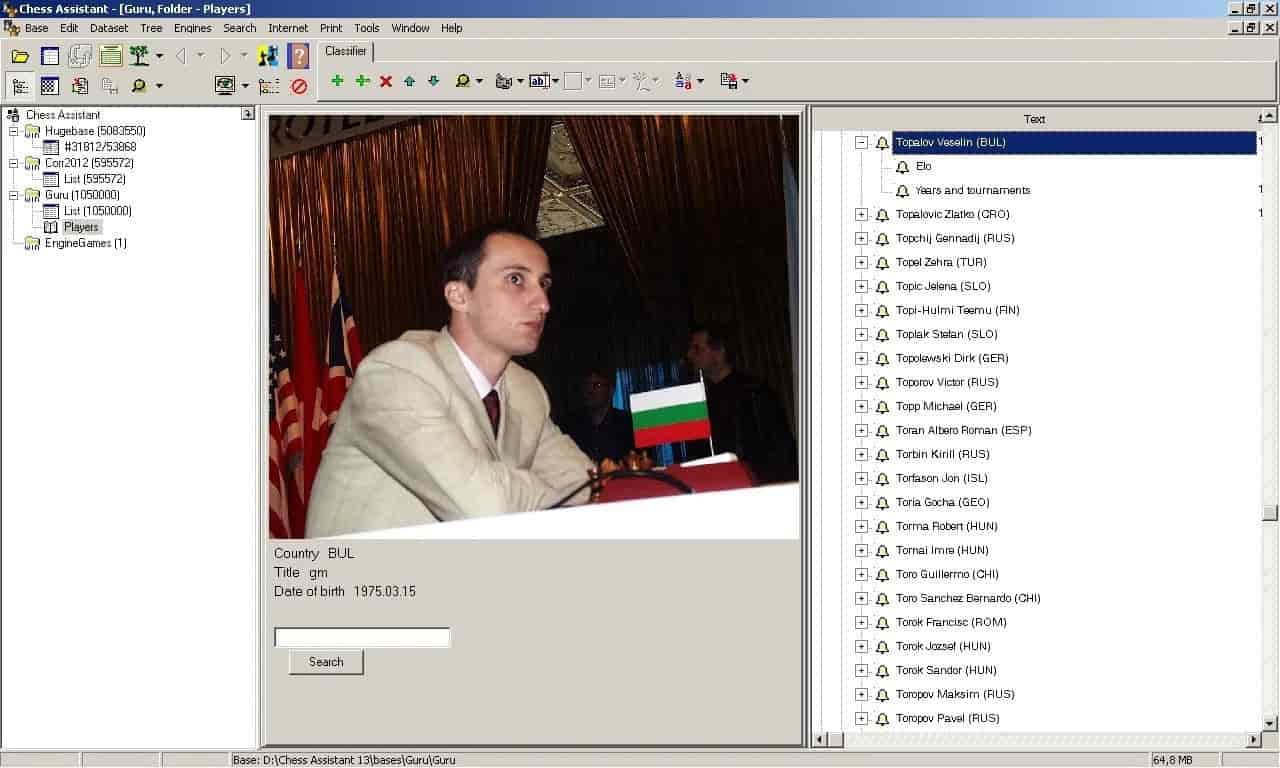The image size is (1280, 768).
Task: Collapse the Topalov Veselin (BUL) entry
Action: 861,143
